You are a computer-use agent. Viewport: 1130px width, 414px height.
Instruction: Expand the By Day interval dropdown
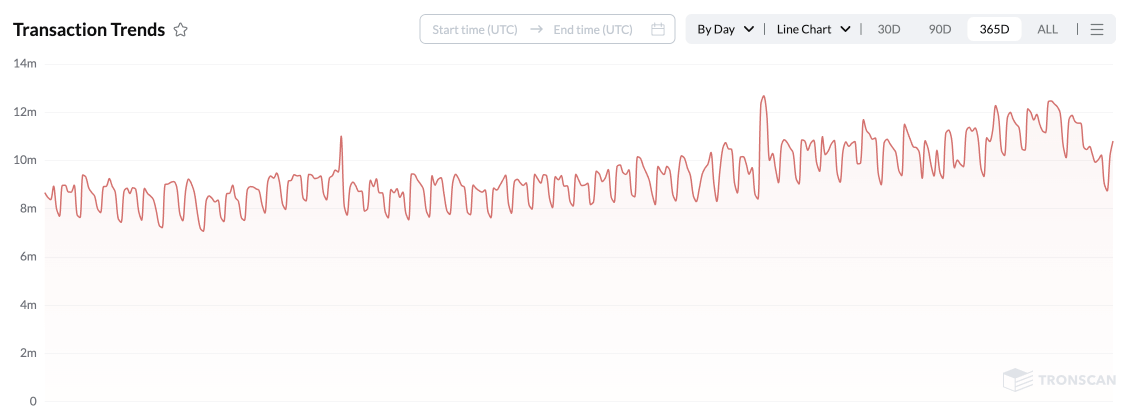coord(725,30)
